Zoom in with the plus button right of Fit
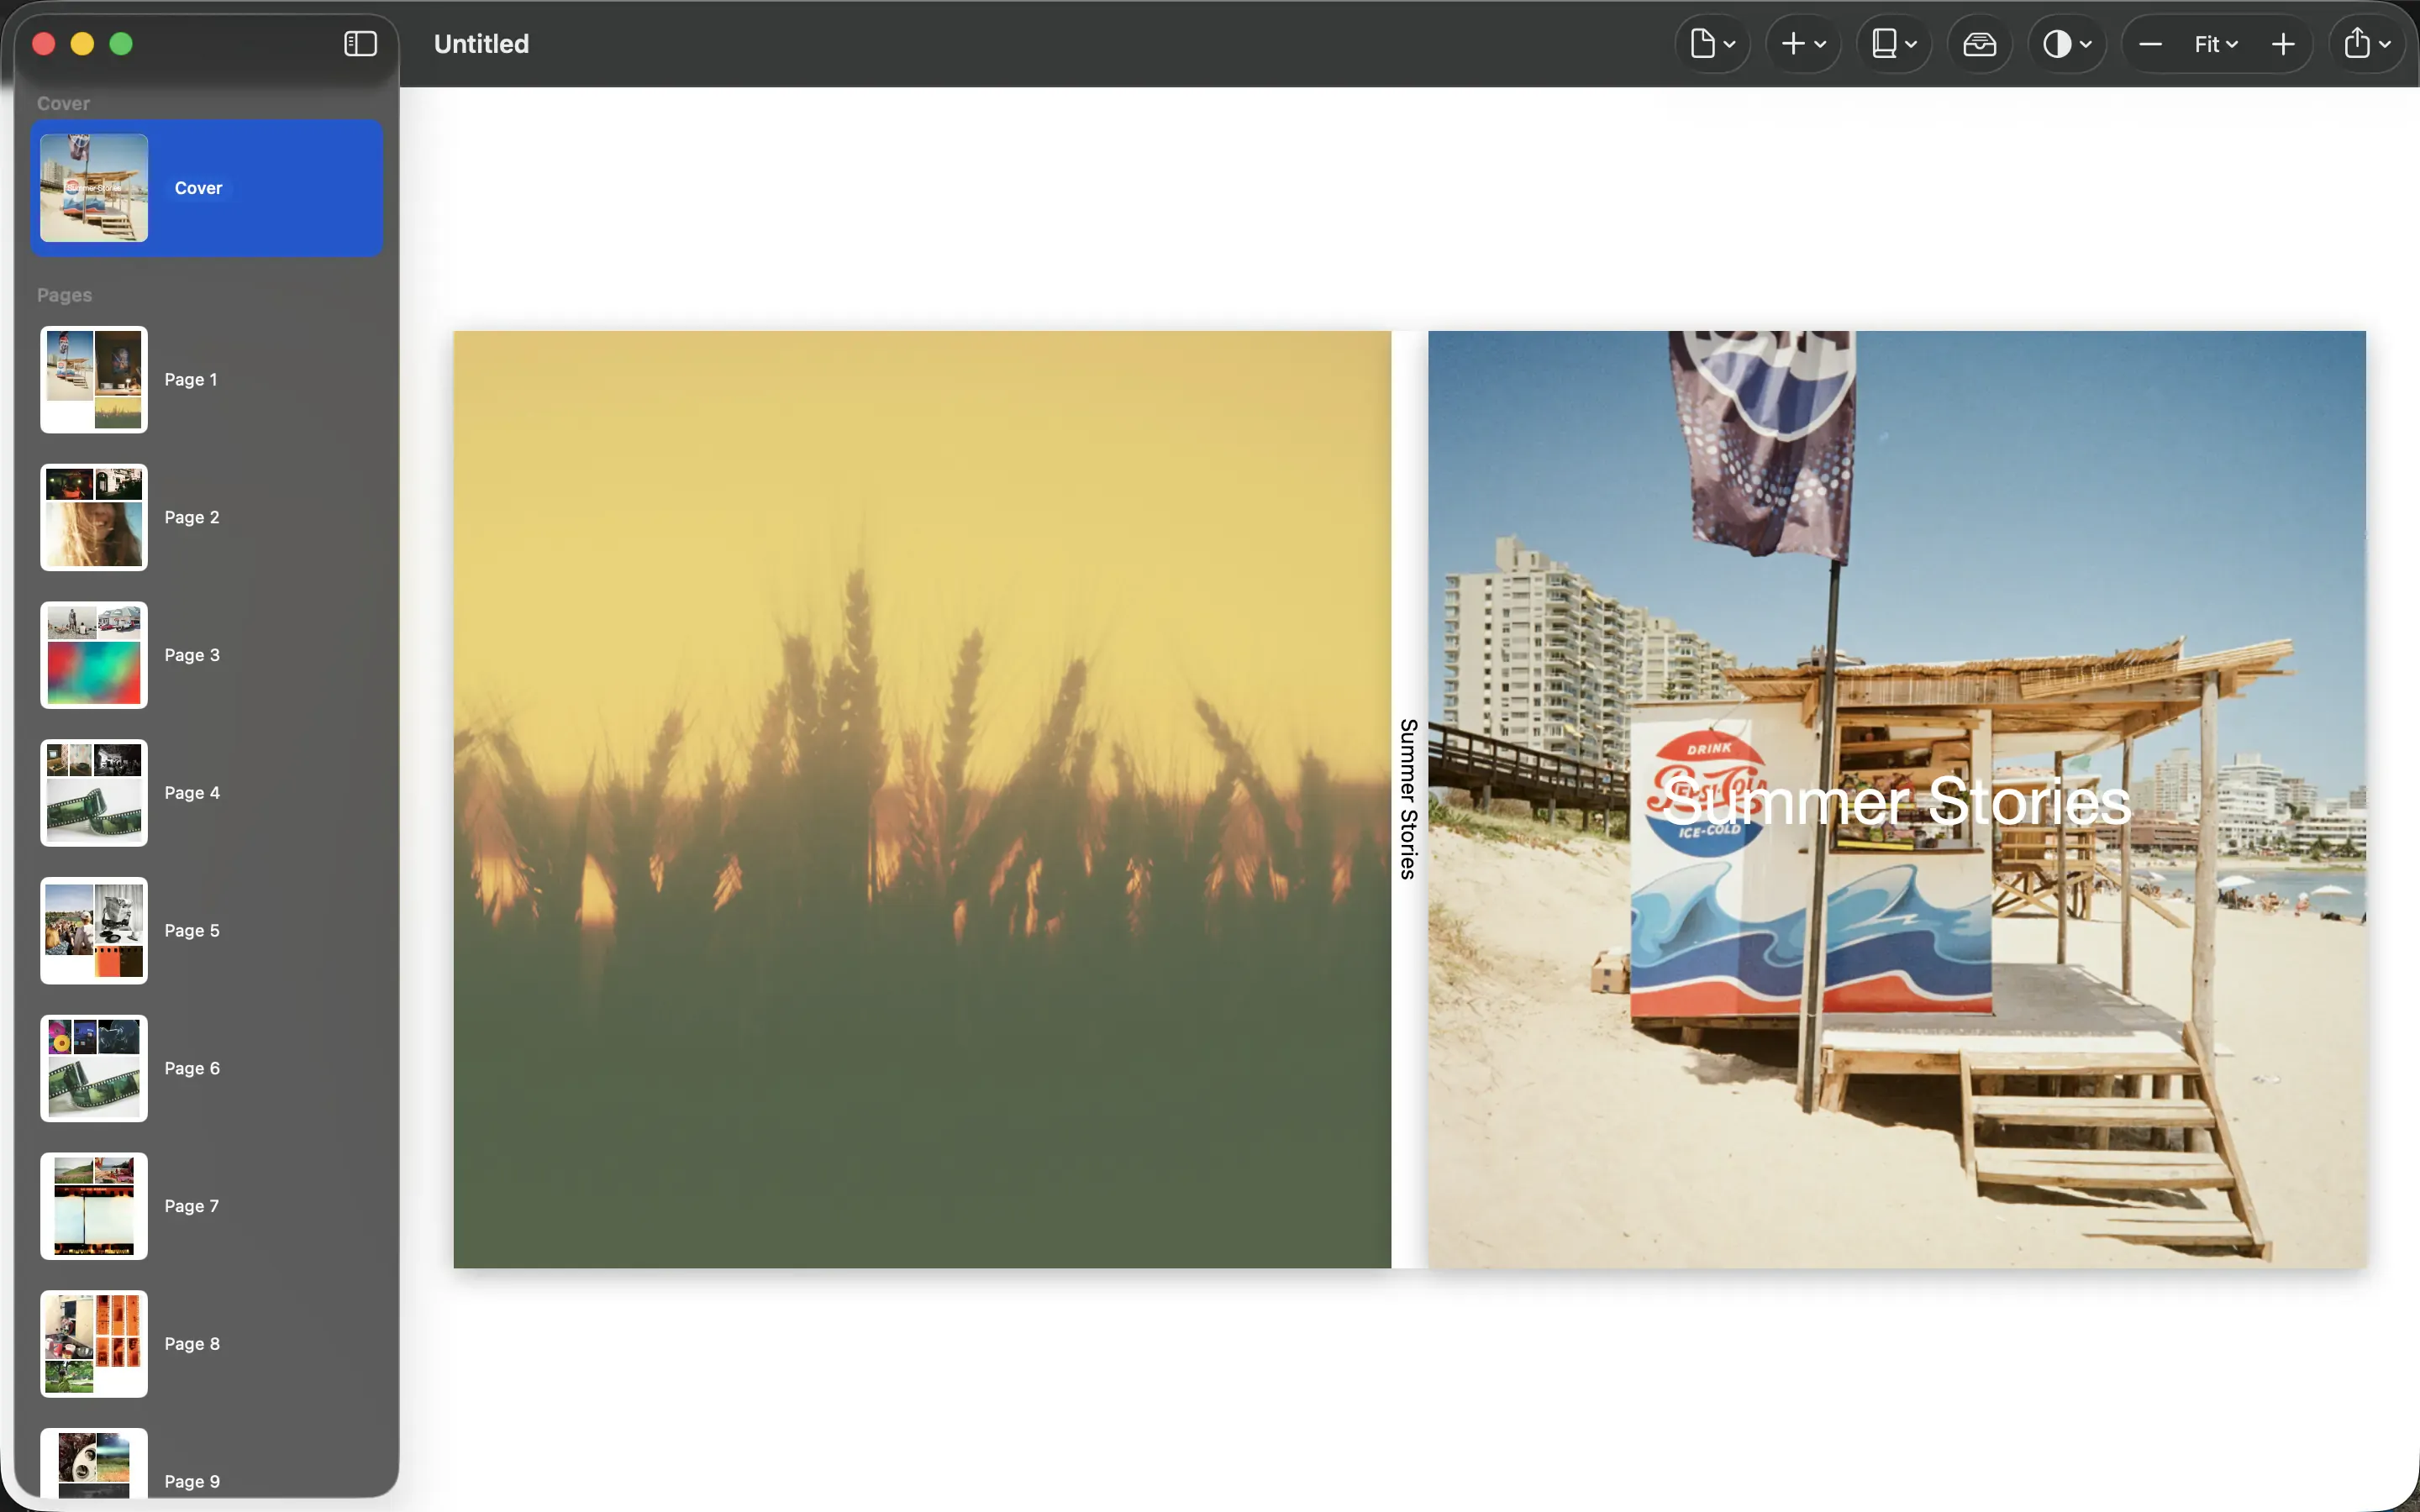 [x=2283, y=44]
